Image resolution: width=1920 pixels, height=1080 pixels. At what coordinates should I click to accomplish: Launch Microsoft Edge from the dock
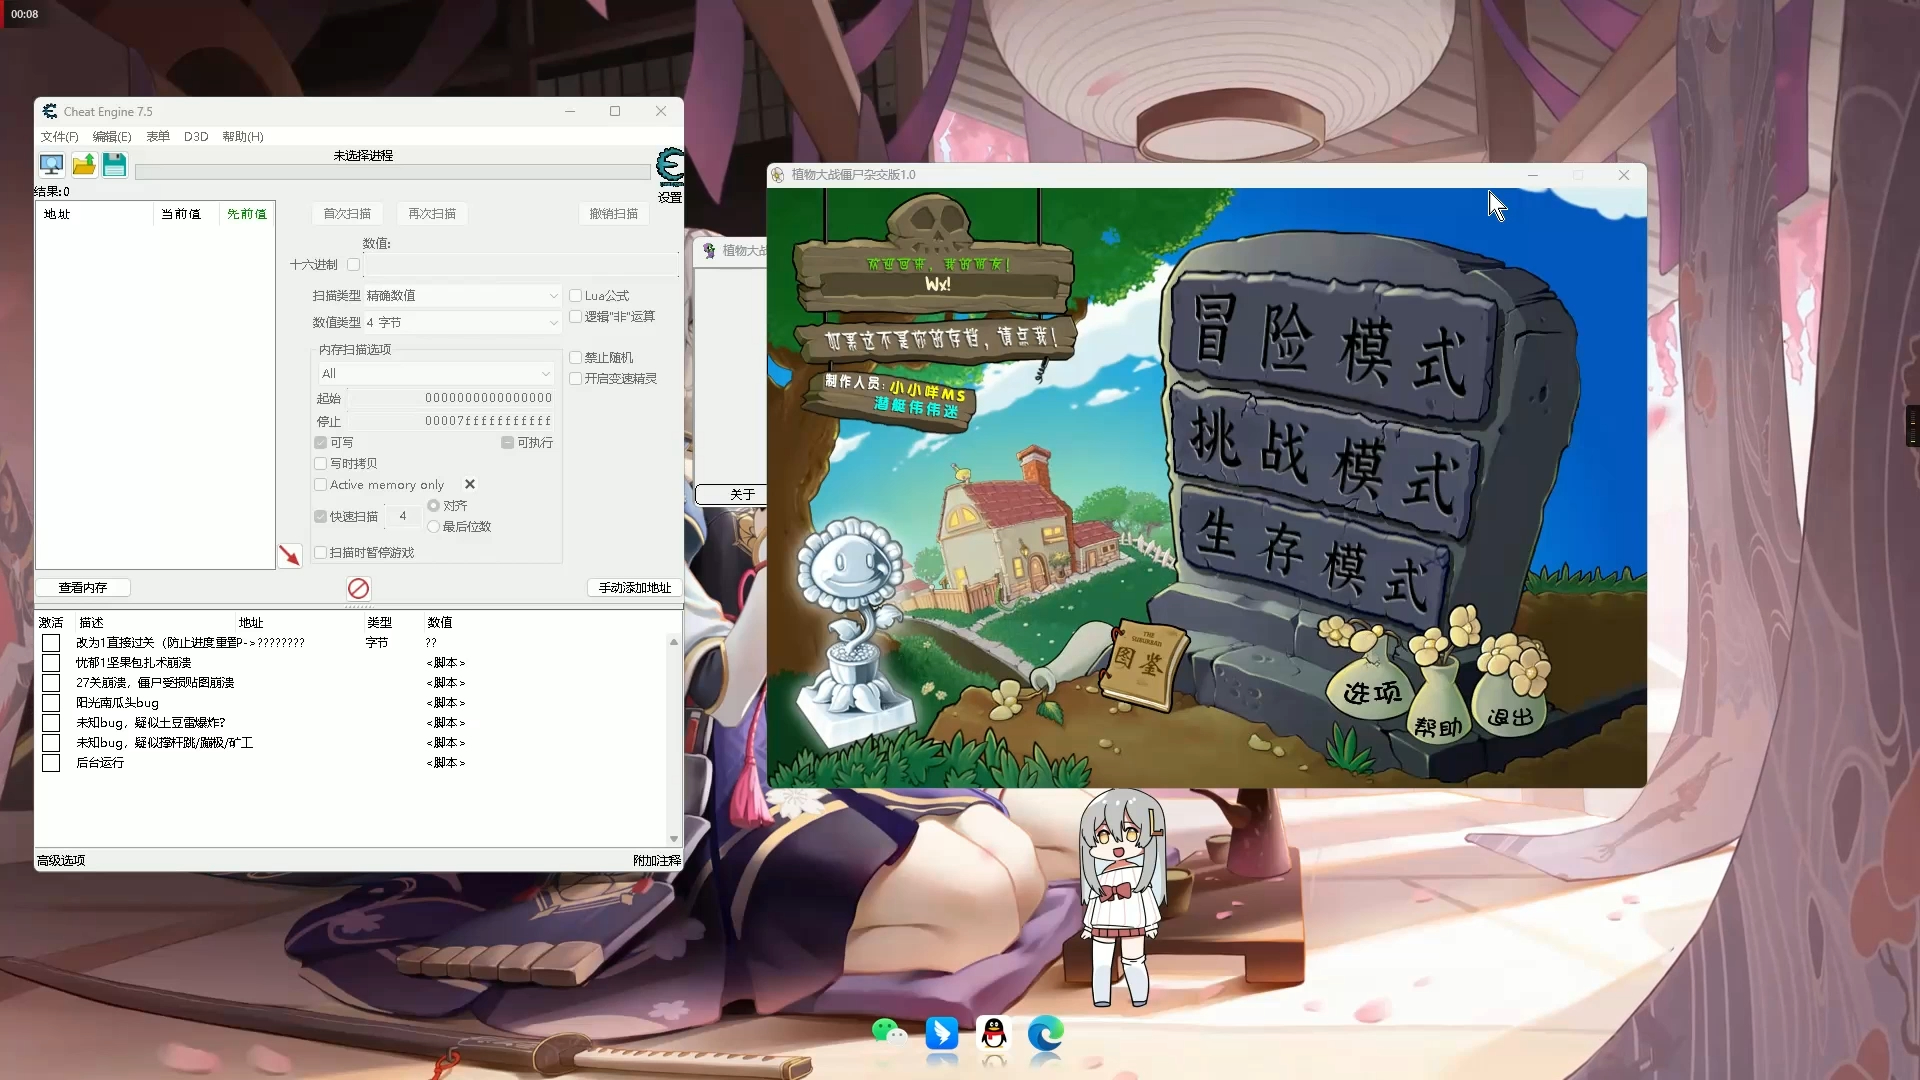tap(1046, 1033)
